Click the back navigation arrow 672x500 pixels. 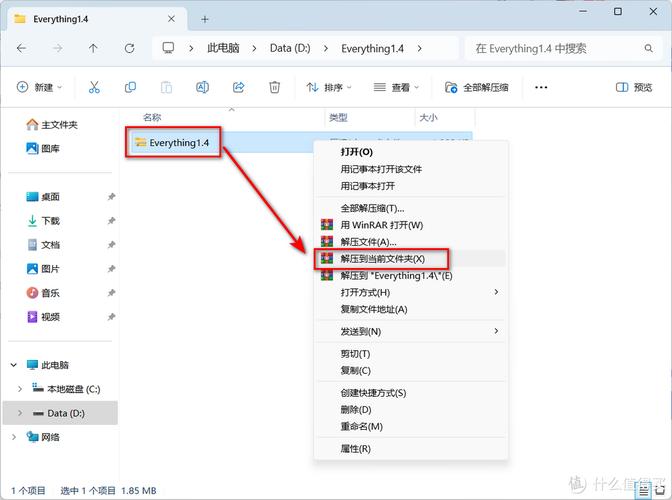click(21, 48)
